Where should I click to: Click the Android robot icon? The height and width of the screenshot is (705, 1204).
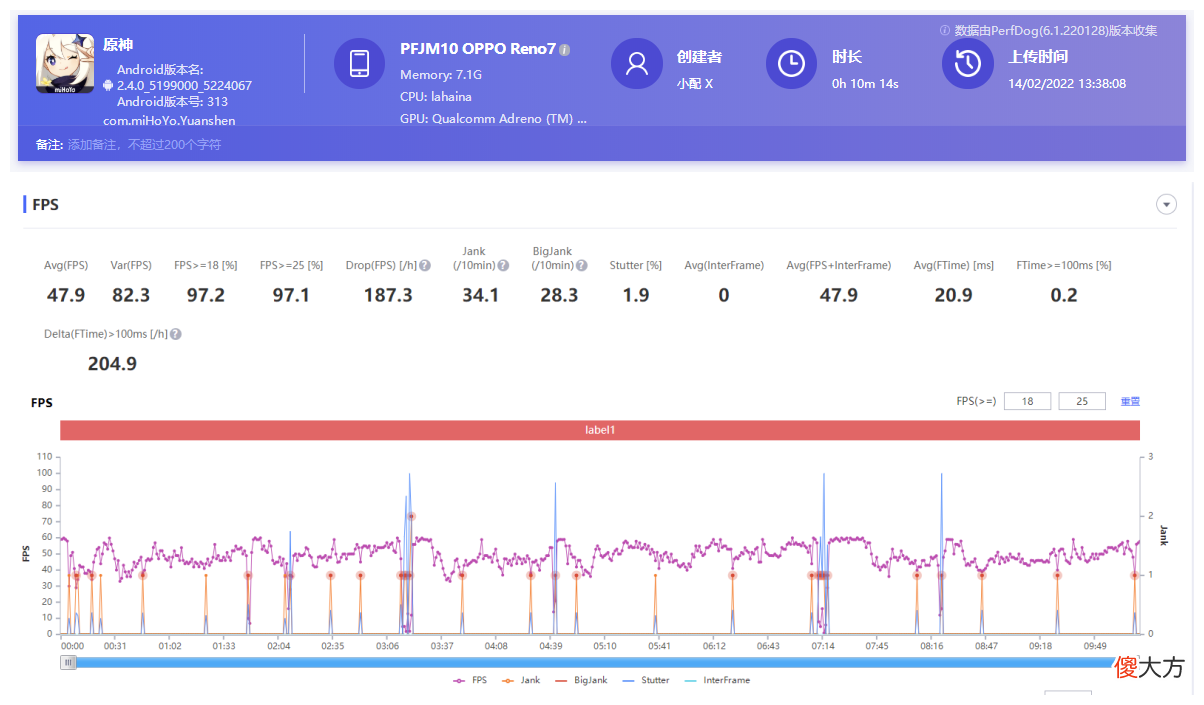click(x=108, y=86)
